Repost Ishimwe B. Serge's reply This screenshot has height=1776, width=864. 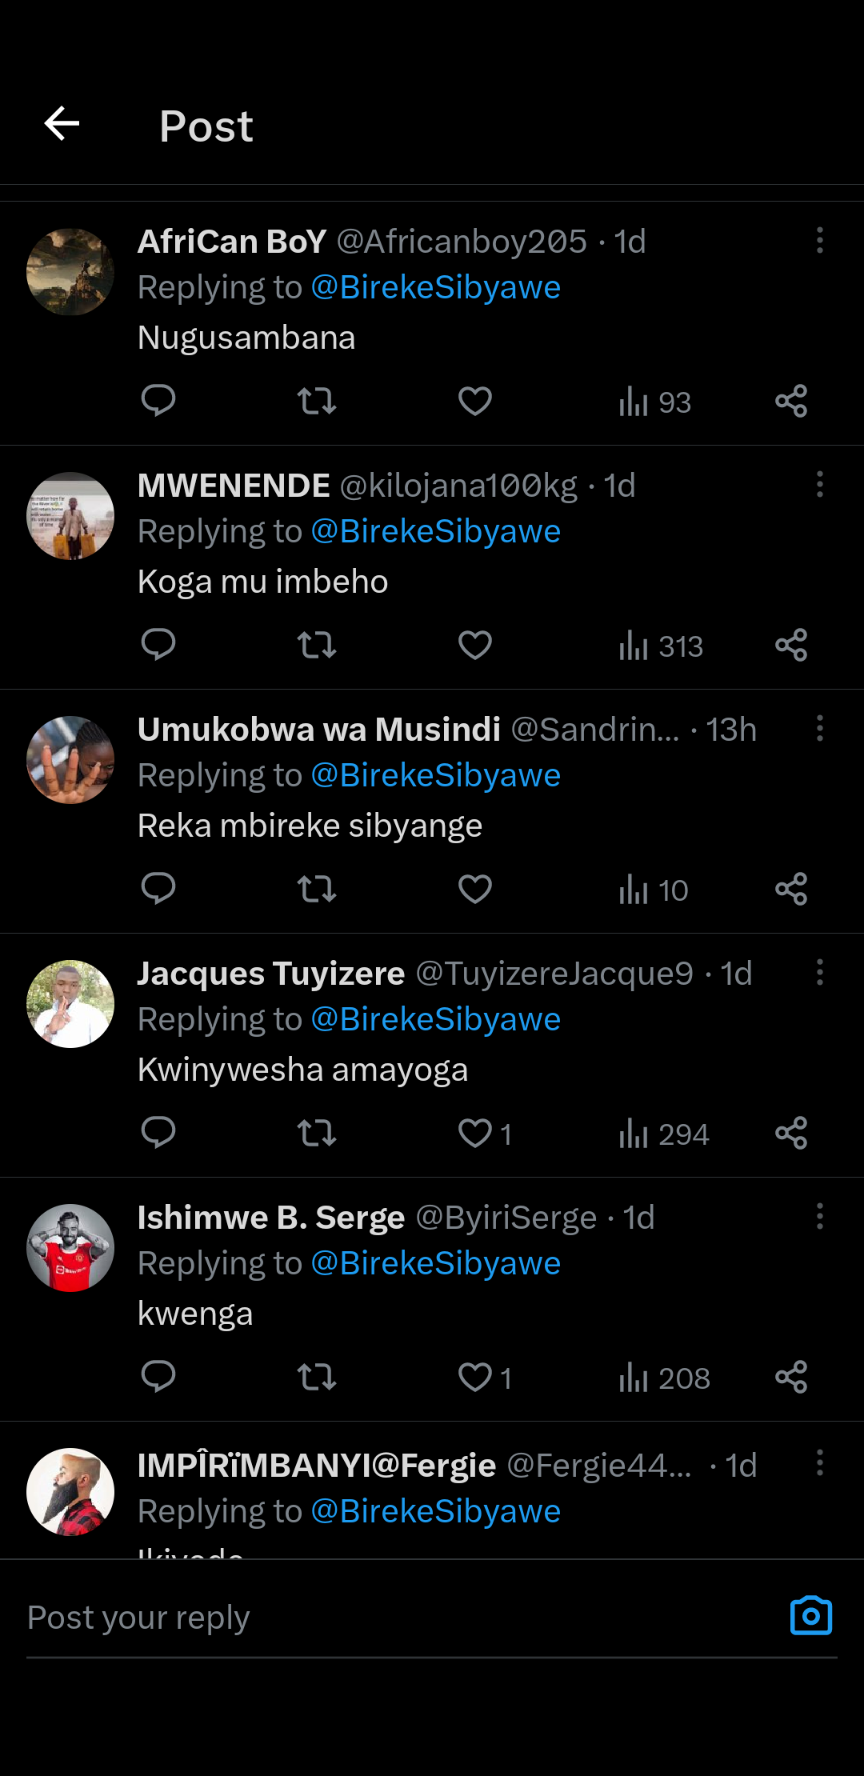tap(316, 1377)
